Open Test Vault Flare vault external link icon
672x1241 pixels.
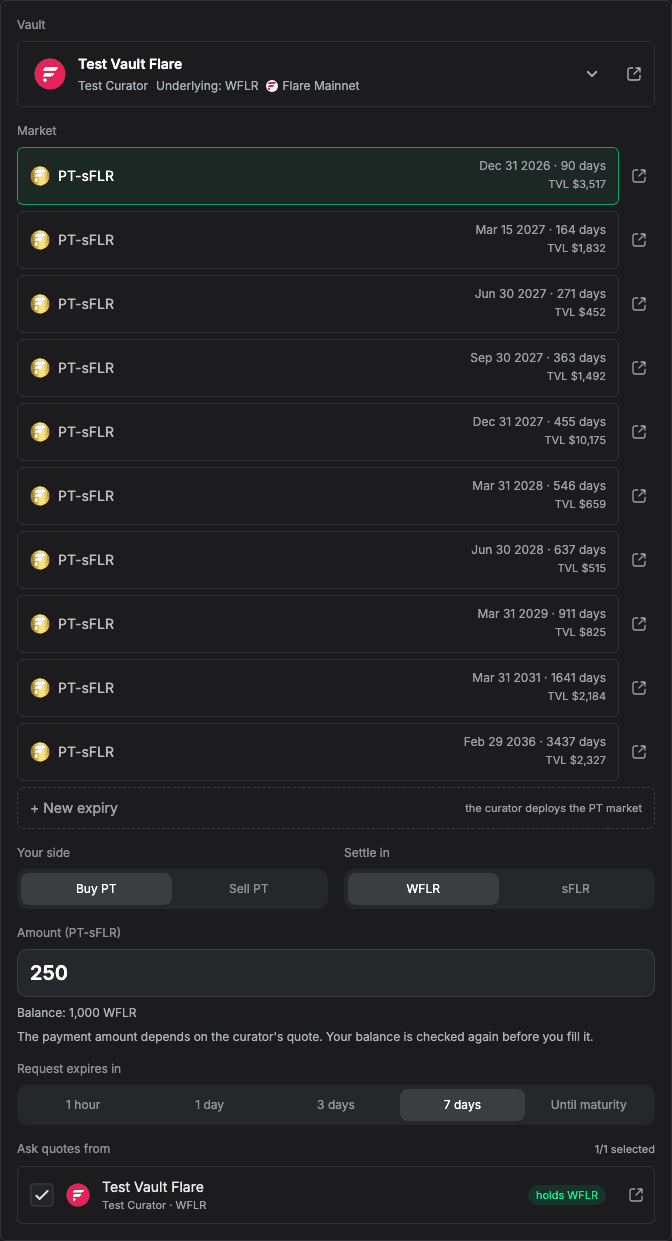click(x=634, y=74)
